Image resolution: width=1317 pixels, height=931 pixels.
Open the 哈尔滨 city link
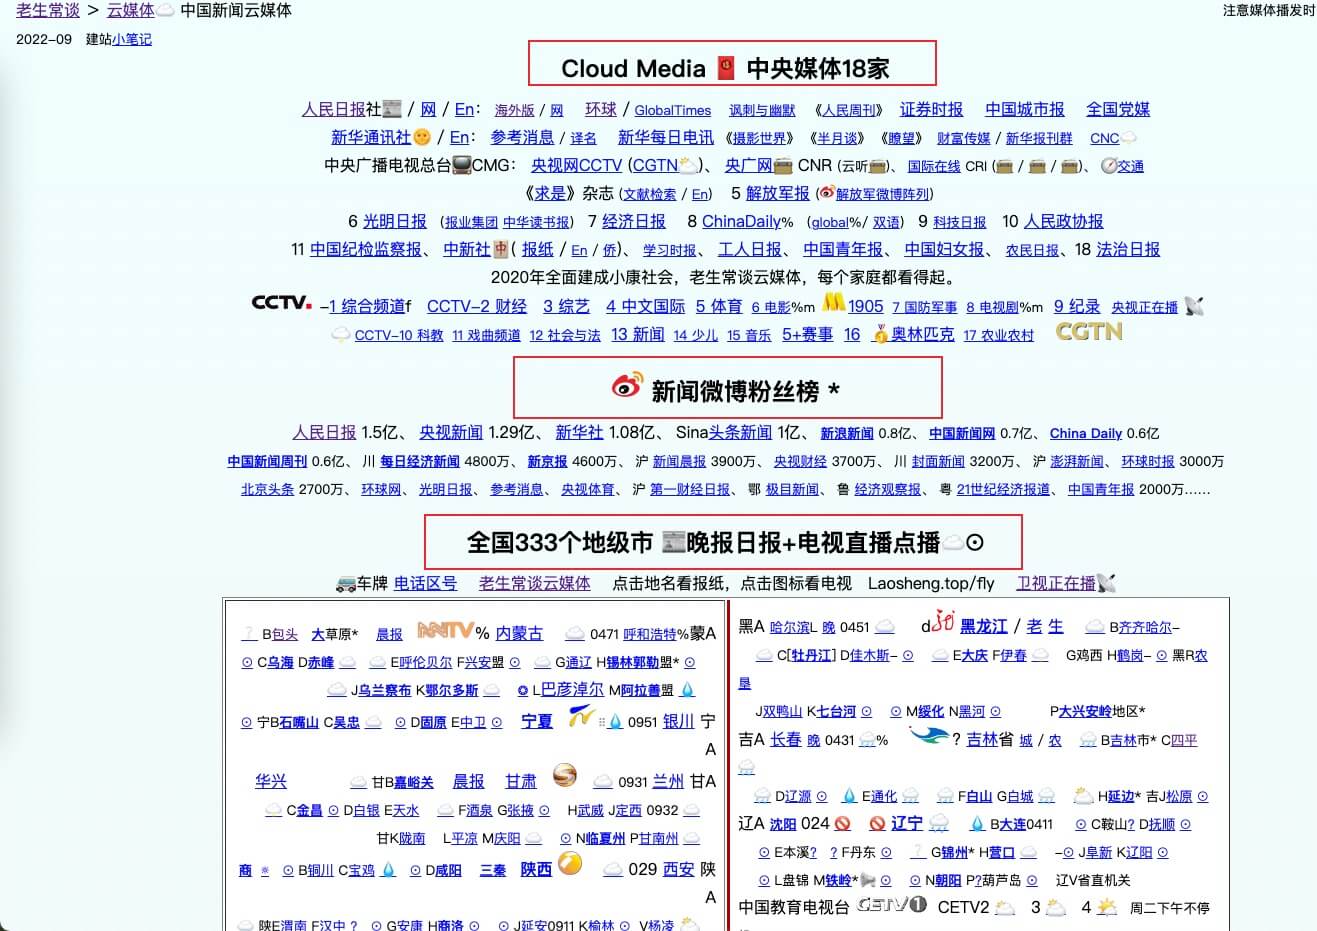click(789, 627)
